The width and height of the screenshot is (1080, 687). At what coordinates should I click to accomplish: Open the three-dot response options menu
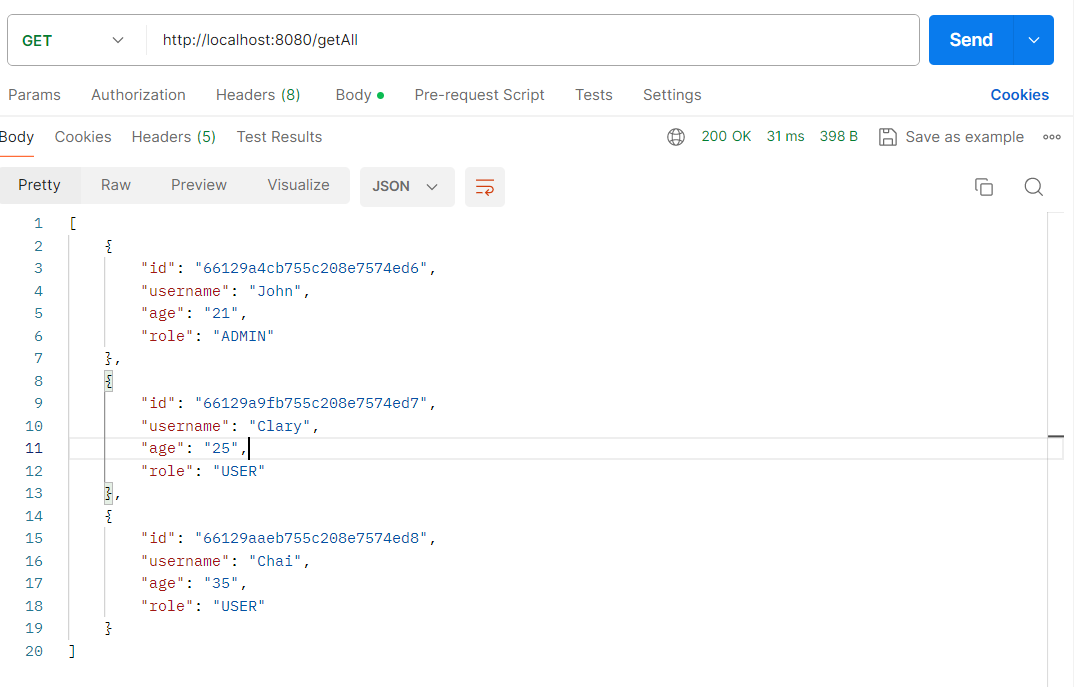coord(1051,137)
